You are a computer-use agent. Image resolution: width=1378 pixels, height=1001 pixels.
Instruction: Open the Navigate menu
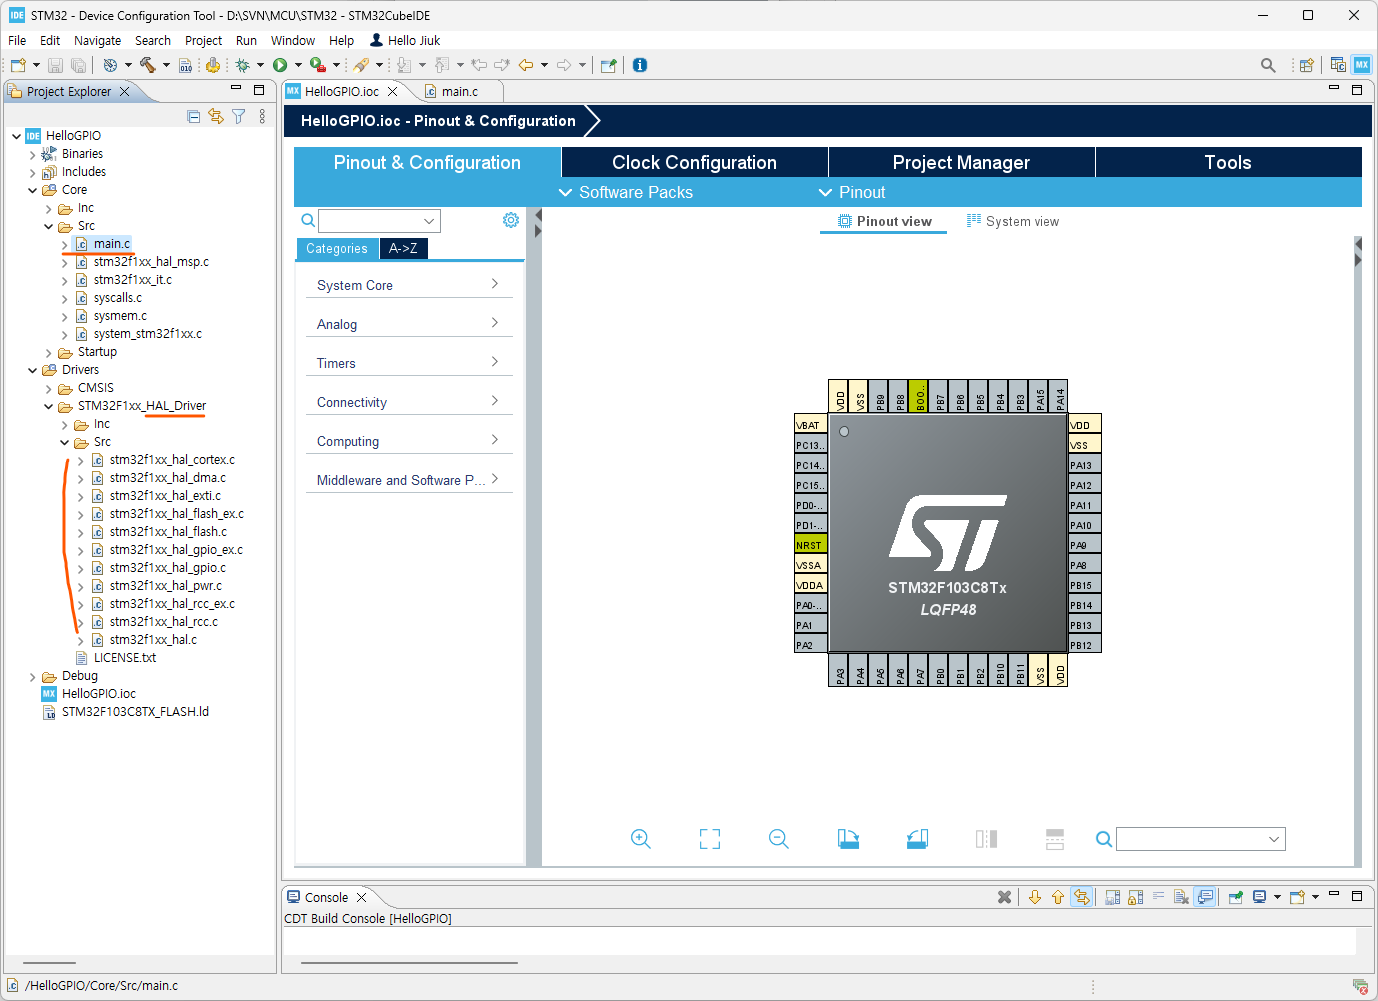pyautogui.click(x=97, y=41)
